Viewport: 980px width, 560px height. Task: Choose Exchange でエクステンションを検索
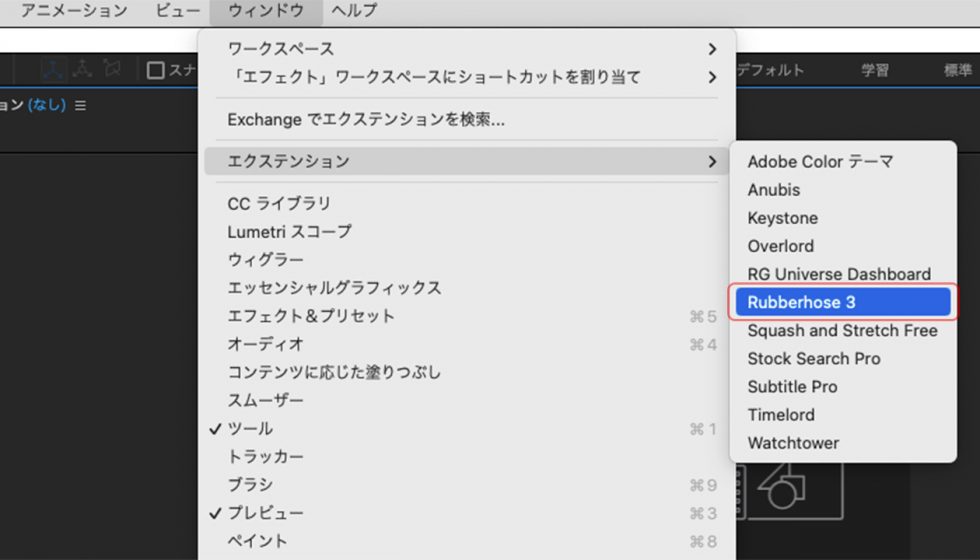point(467,119)
